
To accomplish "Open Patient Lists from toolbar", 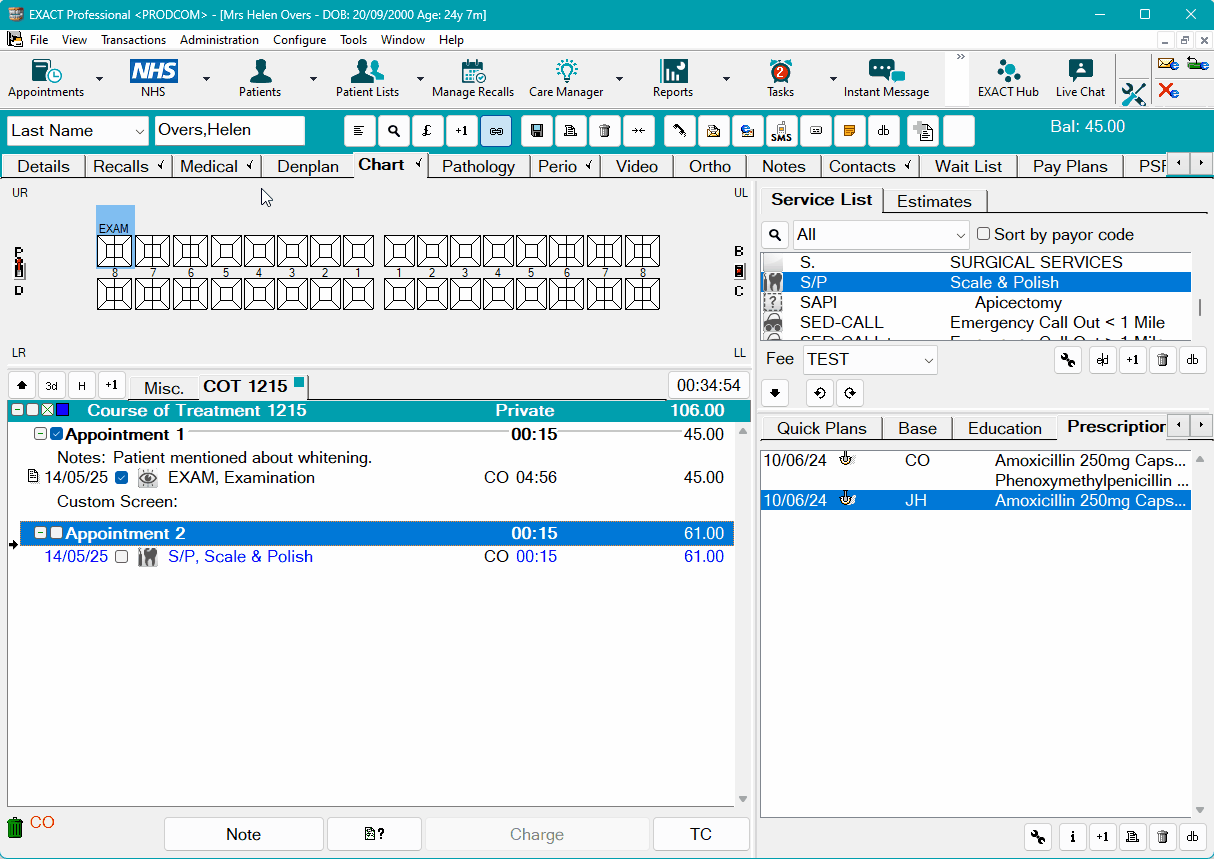I will click(x=367, y=78).
